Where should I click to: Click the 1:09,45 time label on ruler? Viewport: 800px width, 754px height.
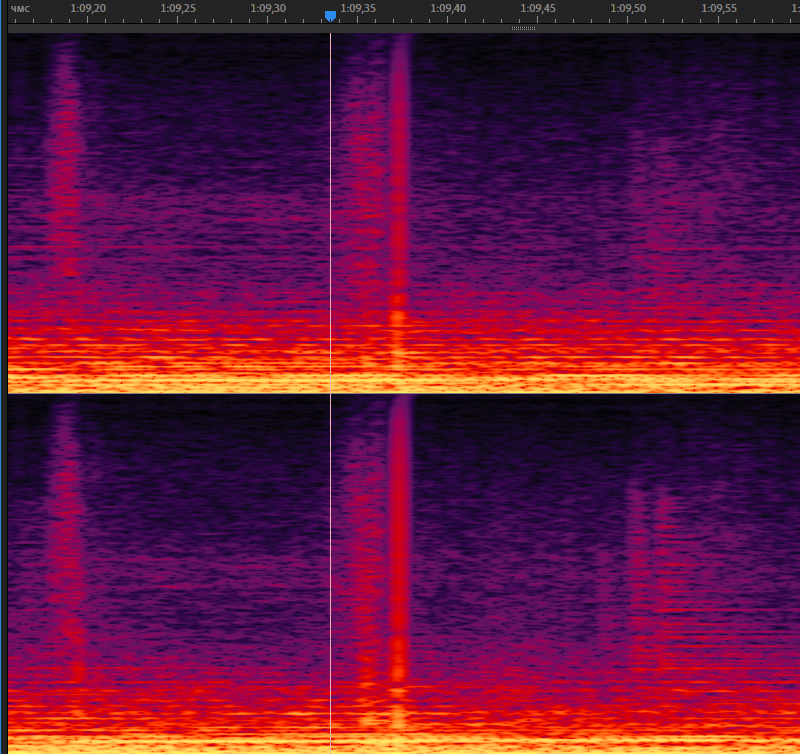click(x=538, y=8)
